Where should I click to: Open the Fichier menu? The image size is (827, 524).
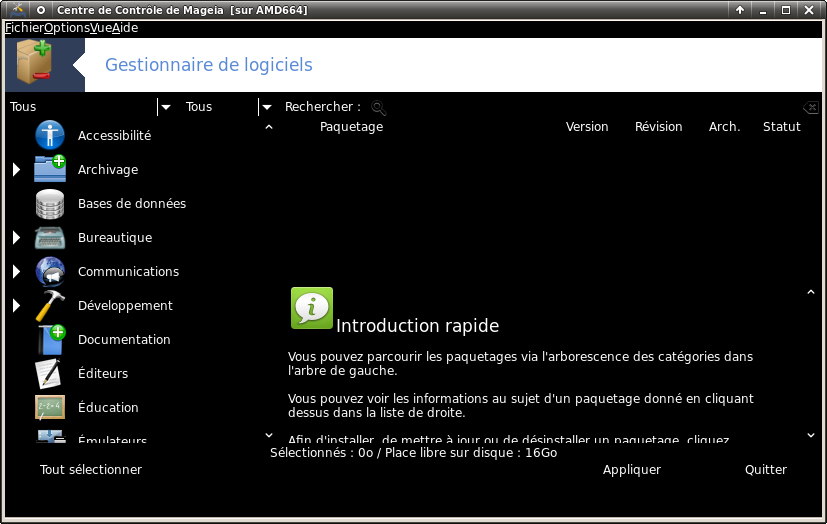[x=24, y=28]
